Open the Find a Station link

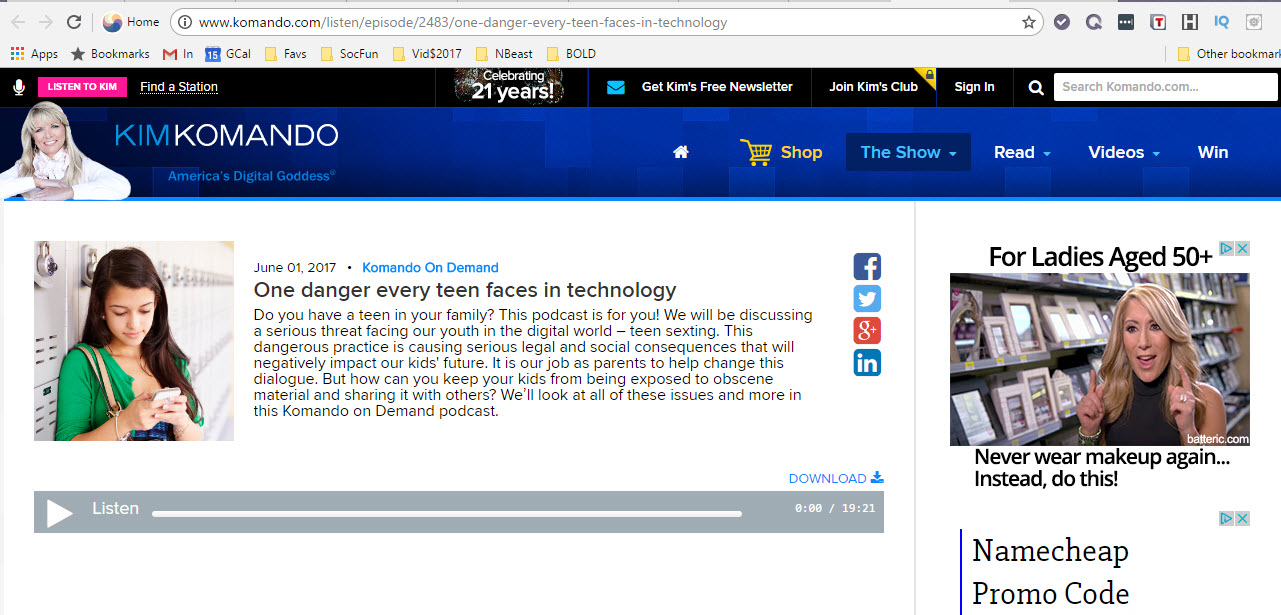pos(179,87)
